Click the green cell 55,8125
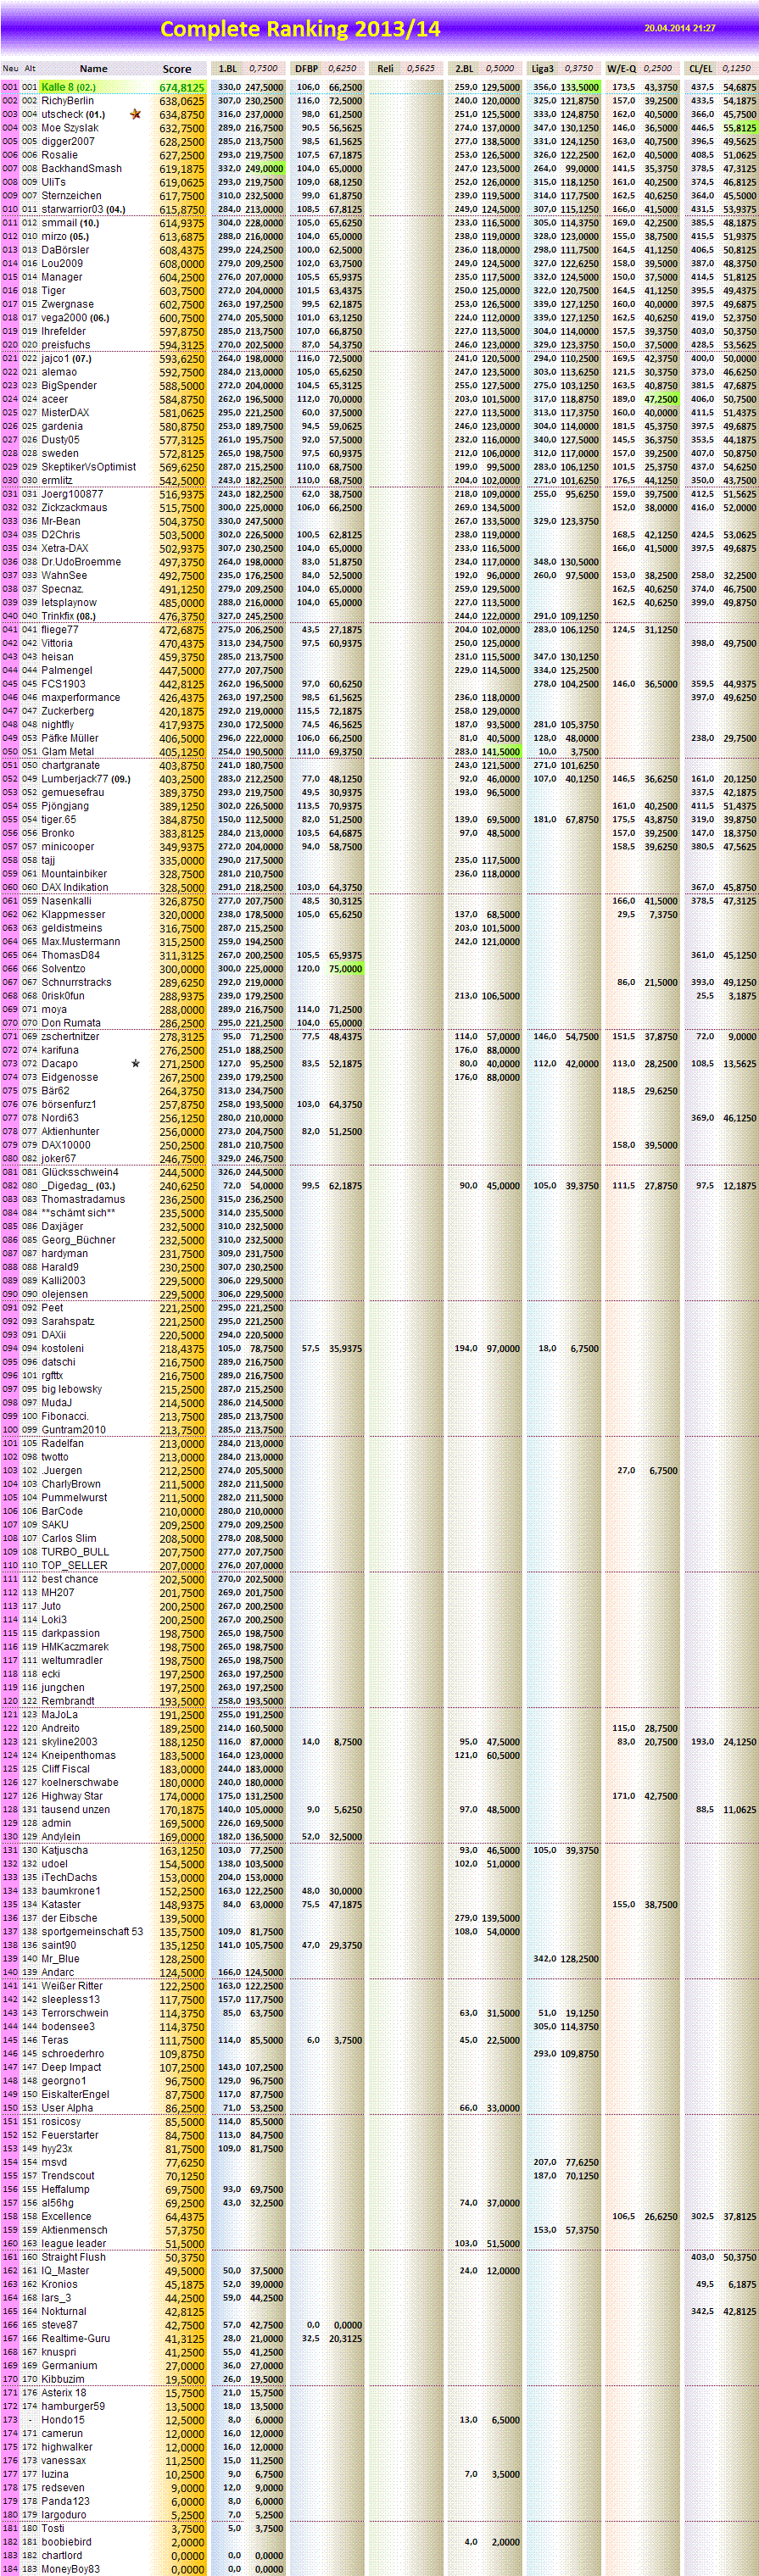The height and width of the screenshot is (2576, 759). (740, 128)
